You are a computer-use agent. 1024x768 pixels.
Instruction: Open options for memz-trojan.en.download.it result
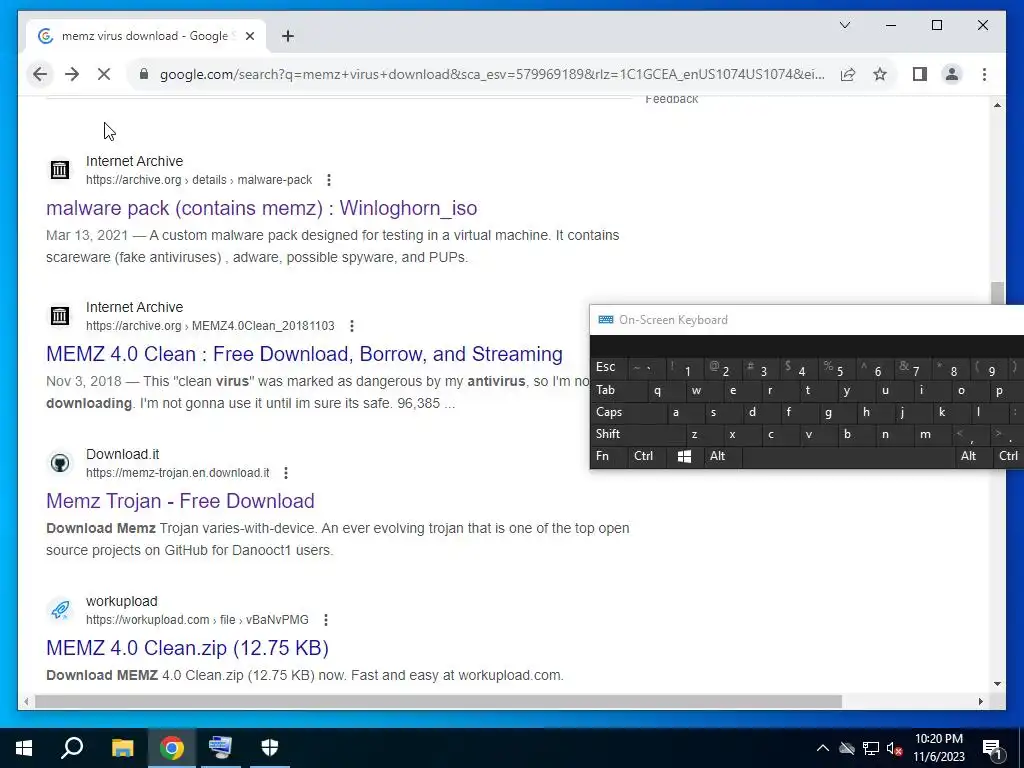(x=285, y=473)
